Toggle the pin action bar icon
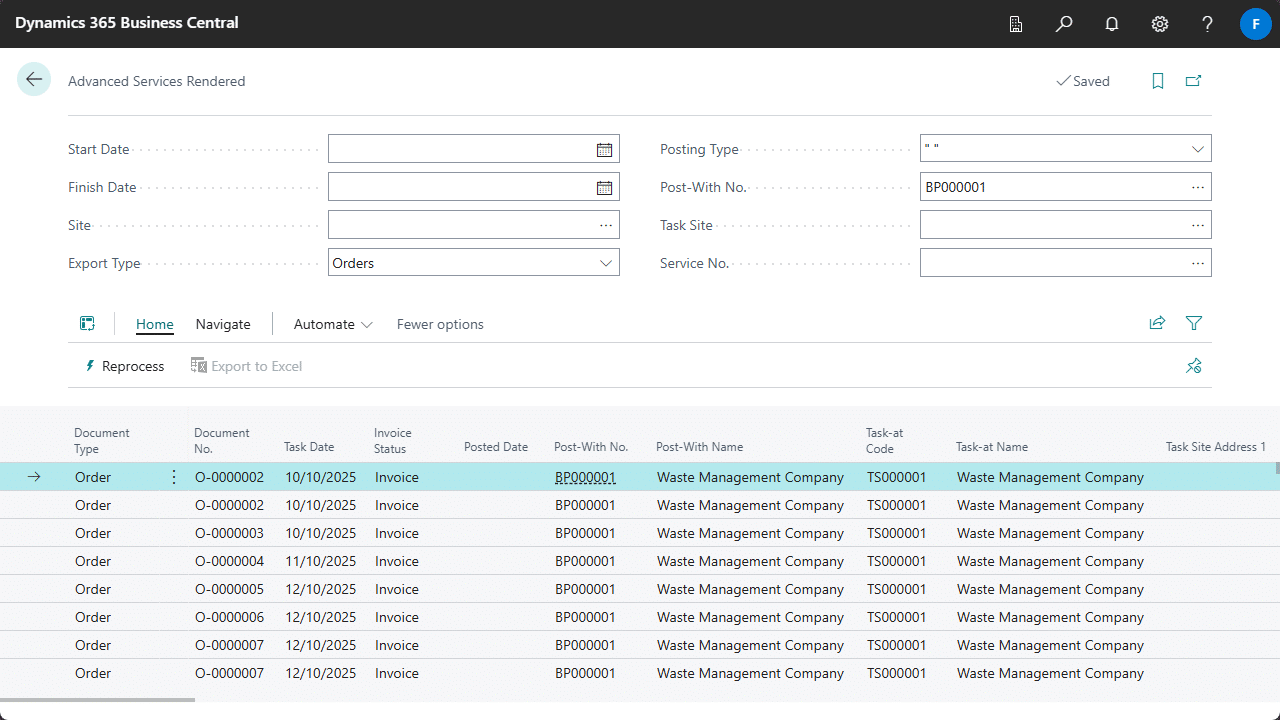Screen dimensions: 1280x720 1193,366
